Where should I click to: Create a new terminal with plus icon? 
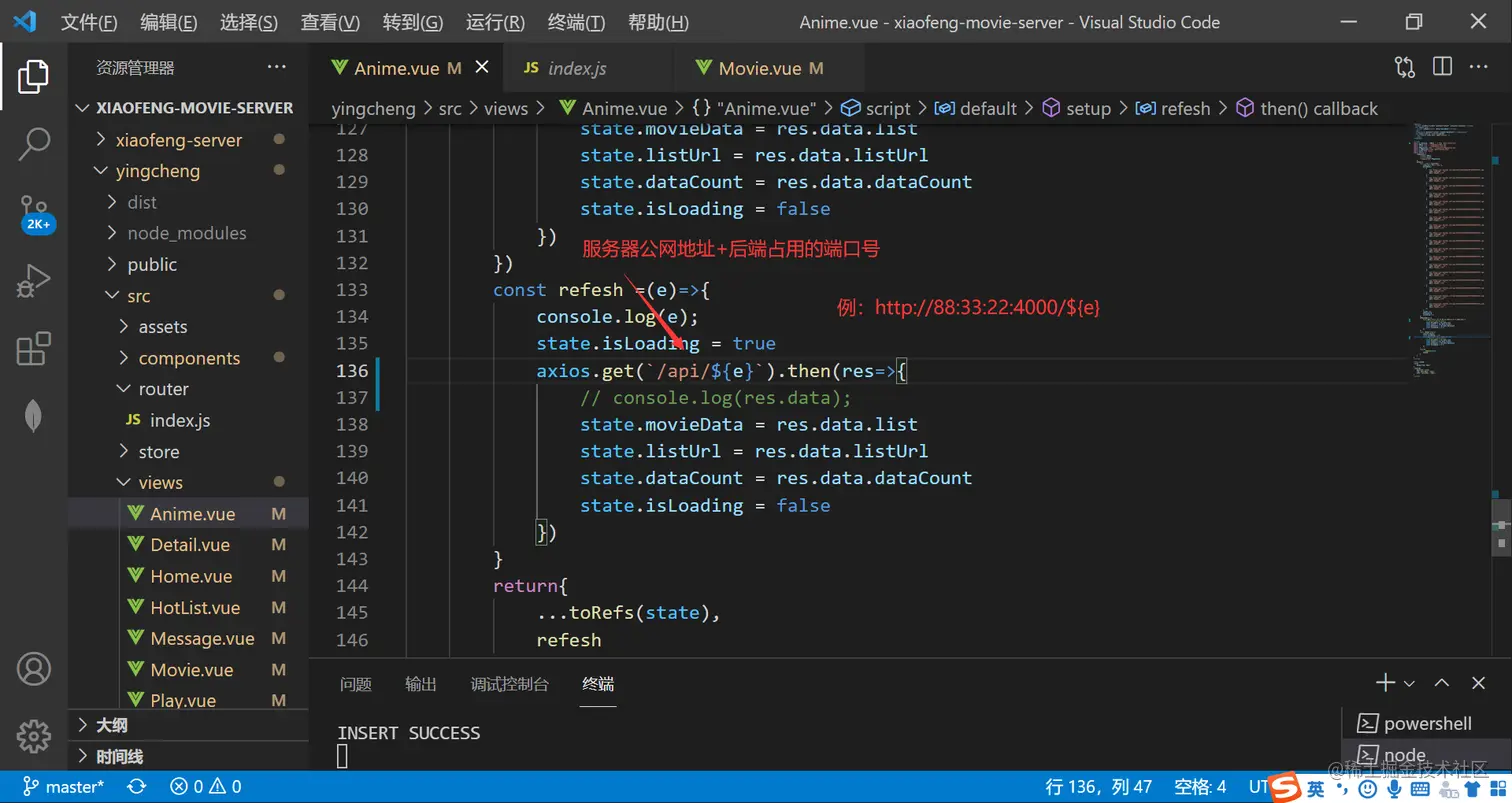[1385, 683]
